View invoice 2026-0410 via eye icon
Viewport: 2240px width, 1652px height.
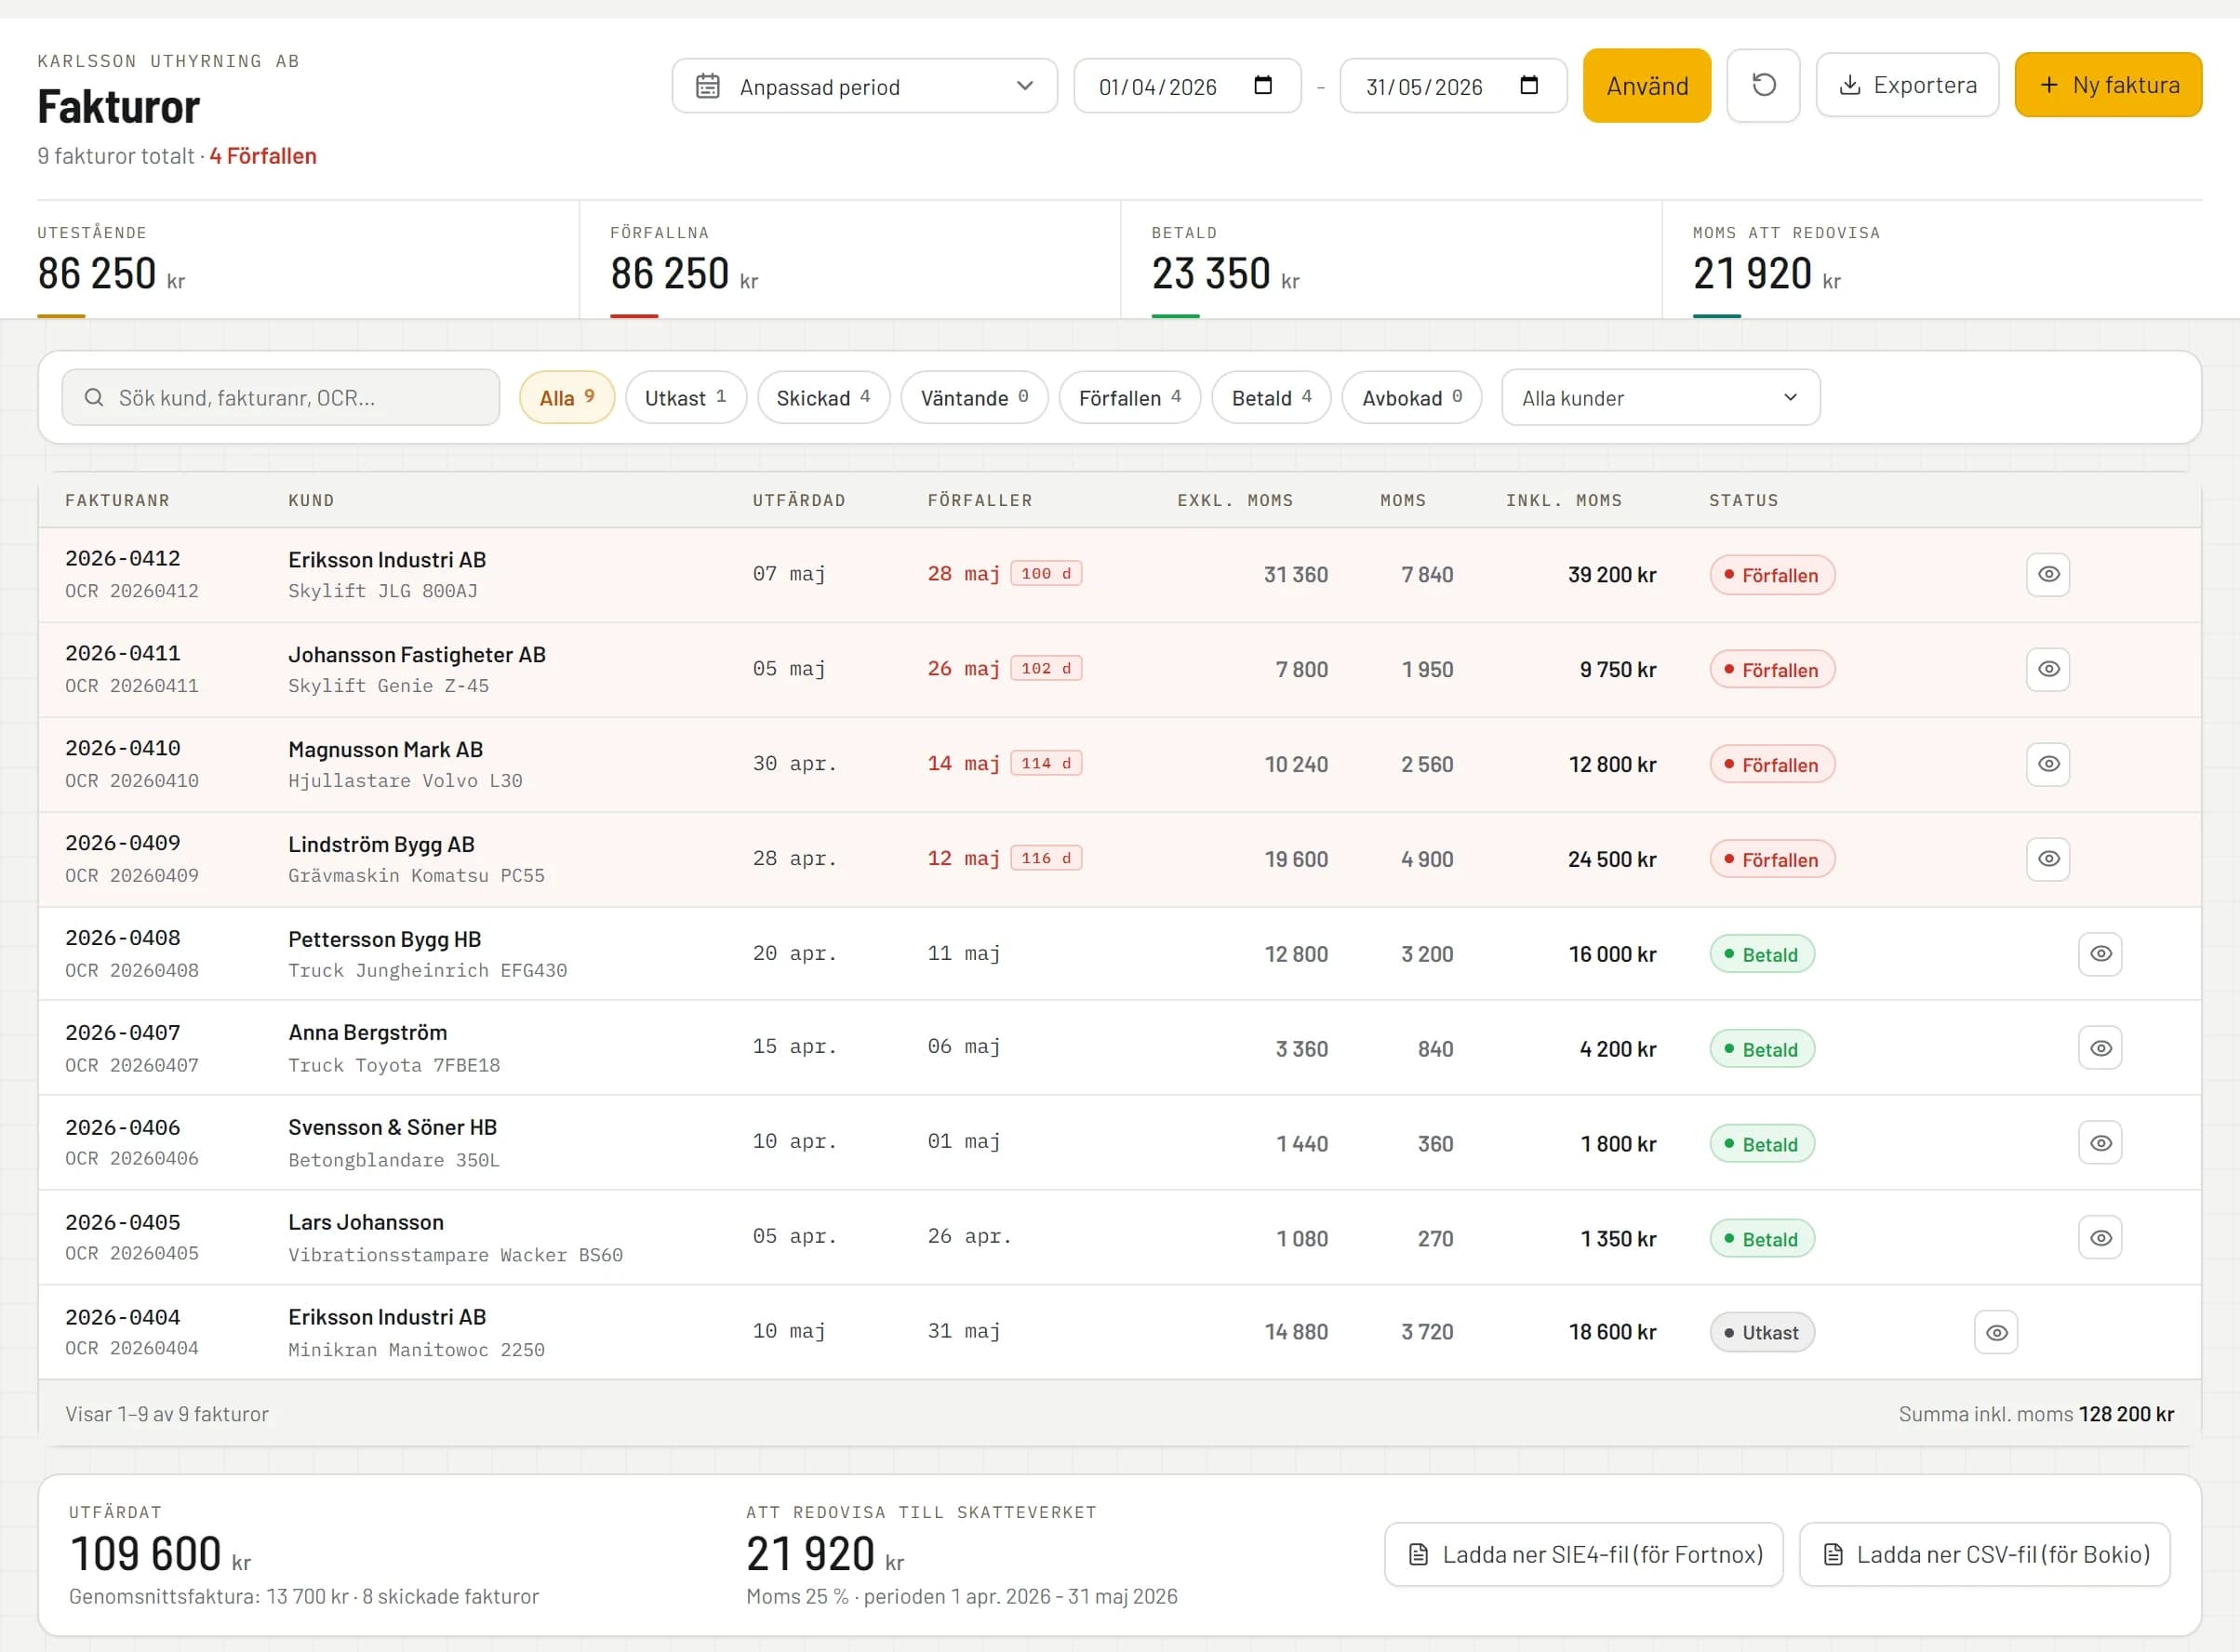[2048, 764]
